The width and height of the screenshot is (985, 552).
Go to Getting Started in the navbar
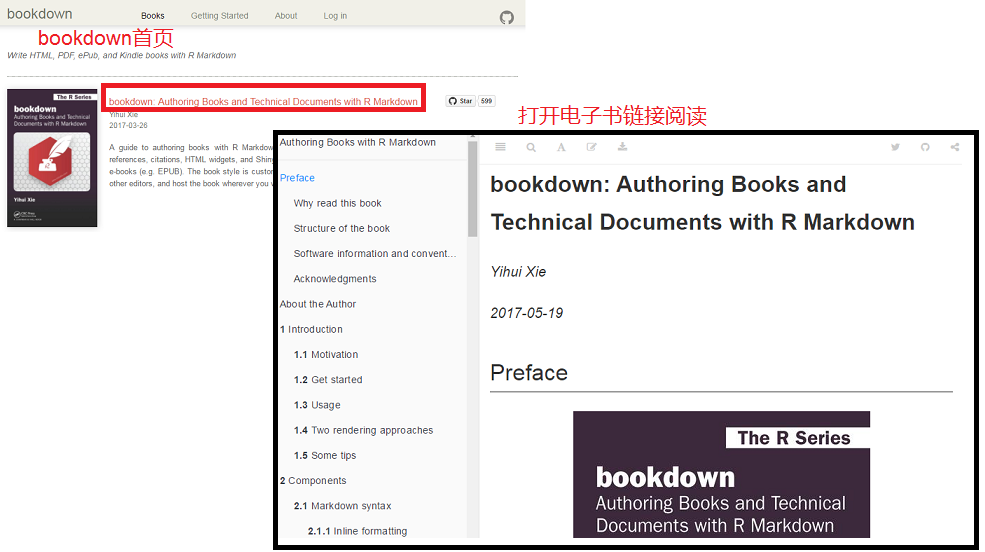pos(219,16)
